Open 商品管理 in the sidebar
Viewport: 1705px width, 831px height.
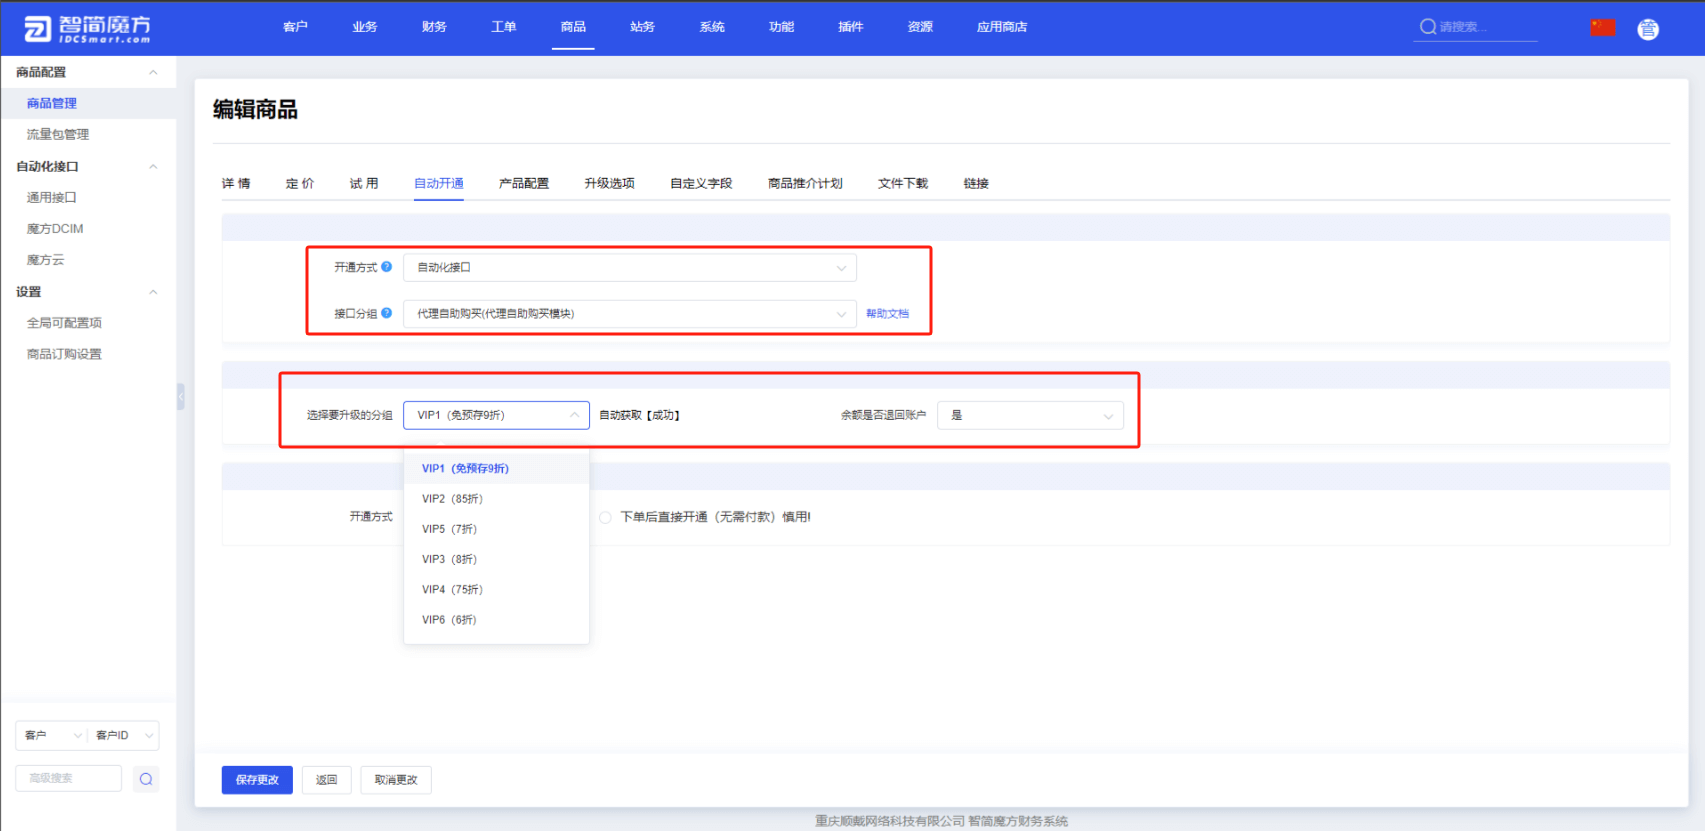pyautogui.click(x=52, y=103)
